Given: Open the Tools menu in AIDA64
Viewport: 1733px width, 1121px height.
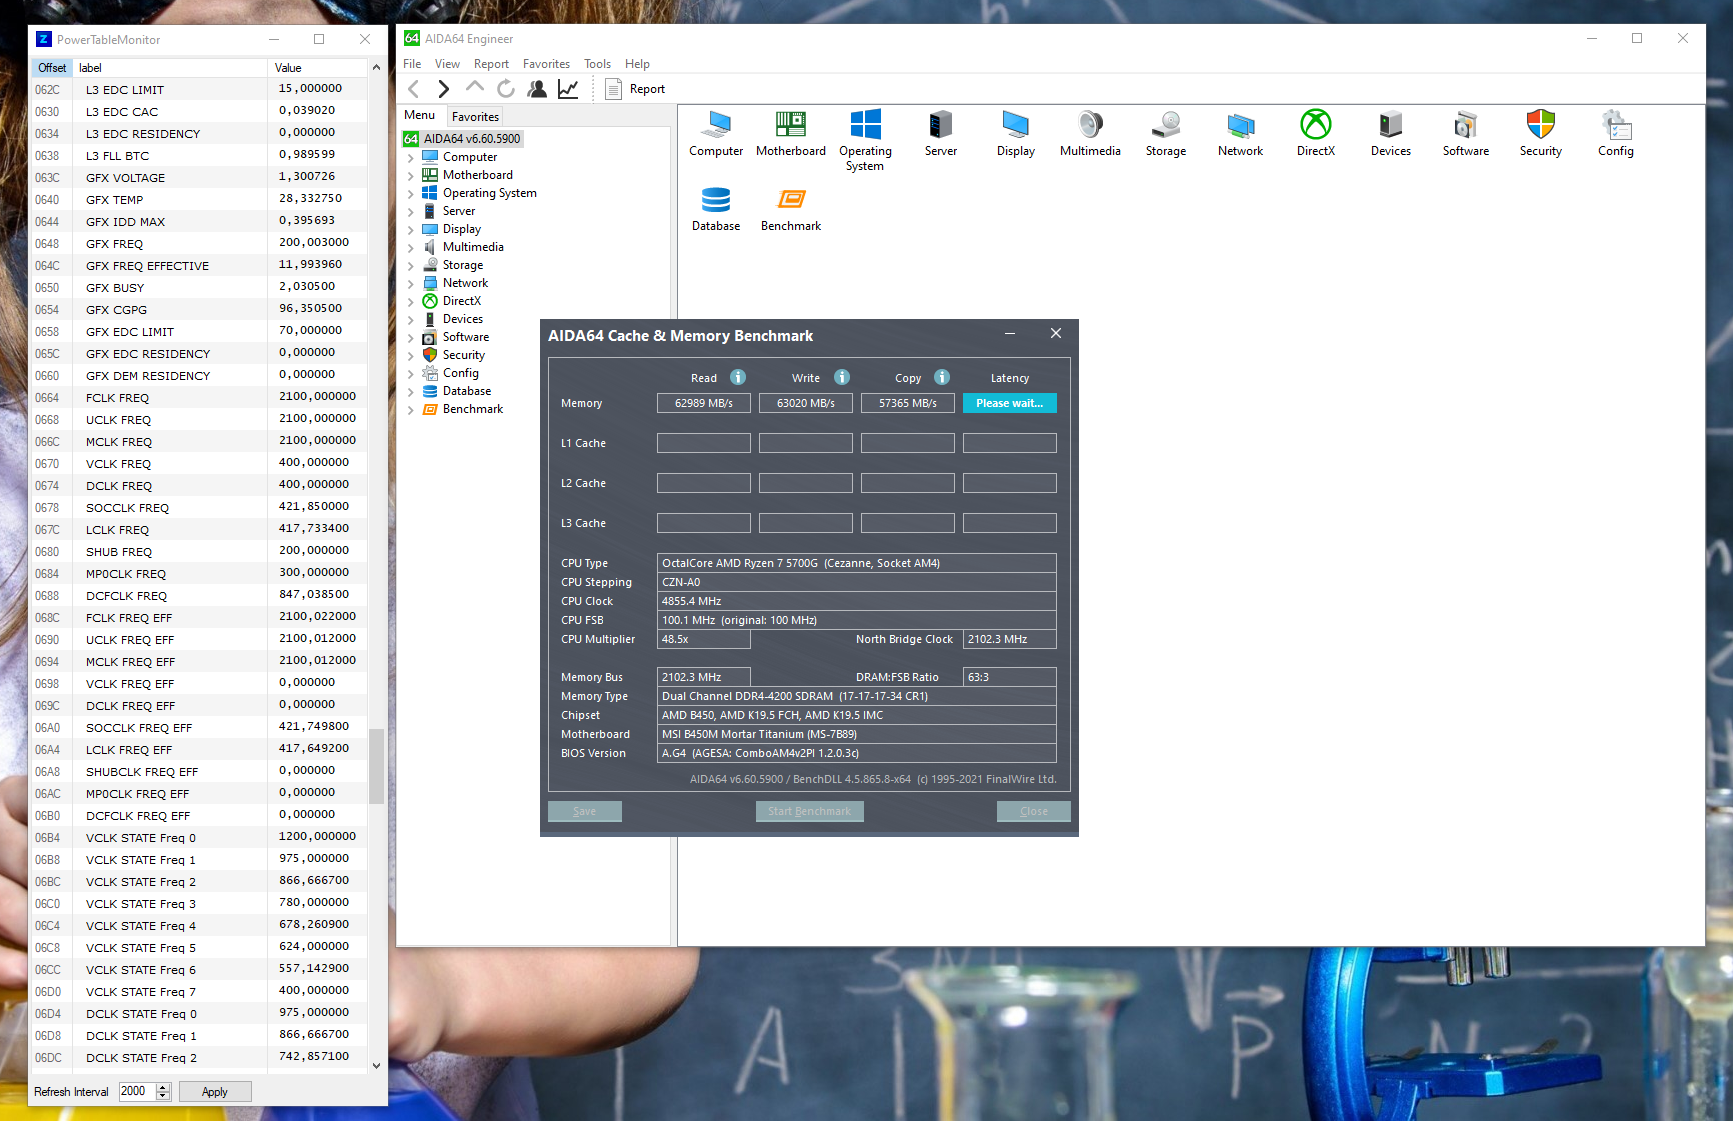Looking at the screenshot, I should 597,64.
